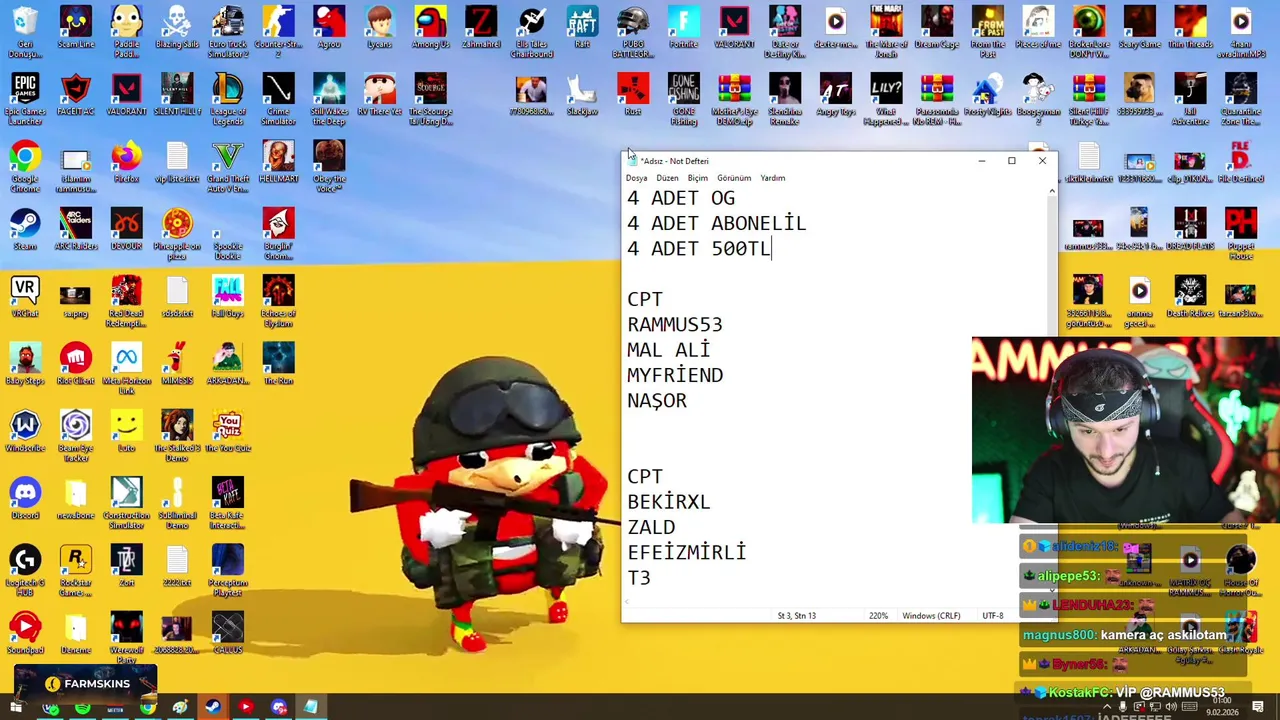Click the text 'BEKİRXL' in Notepad
Image resolution: width=1280 pixels, height=720 pixels.
coord(668,501)
